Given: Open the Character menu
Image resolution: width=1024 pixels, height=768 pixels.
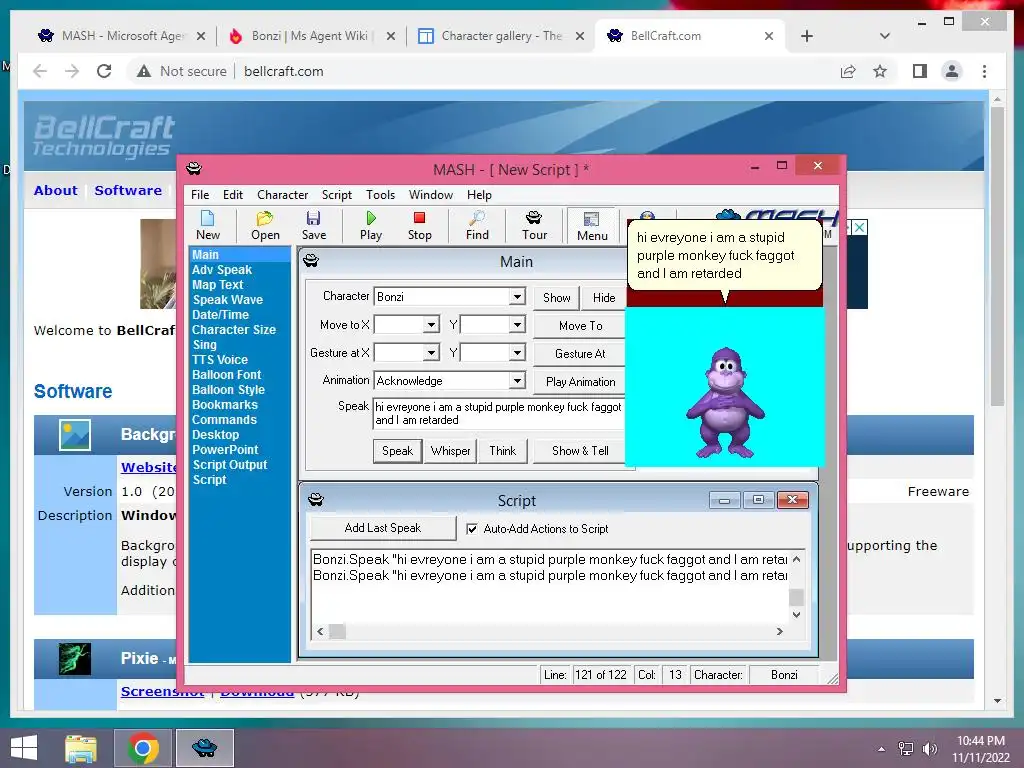Looking at the screenshot, I should [x=282, y=195].
